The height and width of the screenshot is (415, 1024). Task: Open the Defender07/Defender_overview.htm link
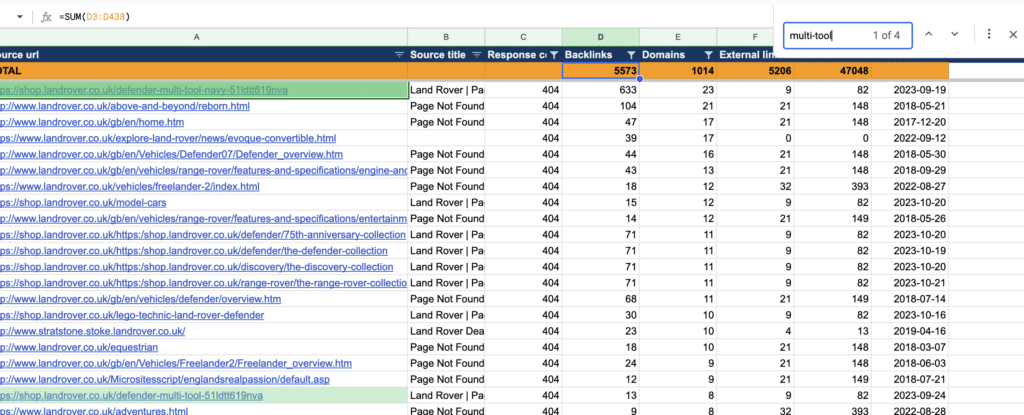pos(171,154)
